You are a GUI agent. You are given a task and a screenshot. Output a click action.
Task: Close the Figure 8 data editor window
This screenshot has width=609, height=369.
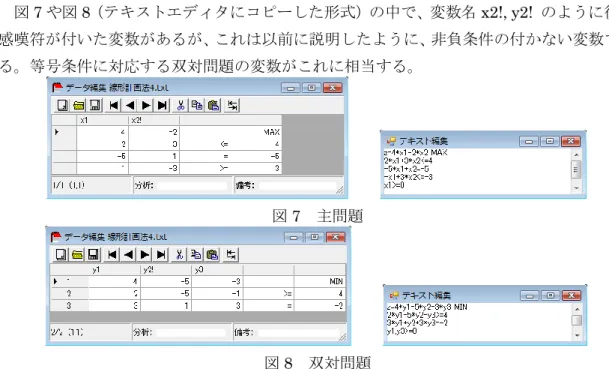pos(336,237)
